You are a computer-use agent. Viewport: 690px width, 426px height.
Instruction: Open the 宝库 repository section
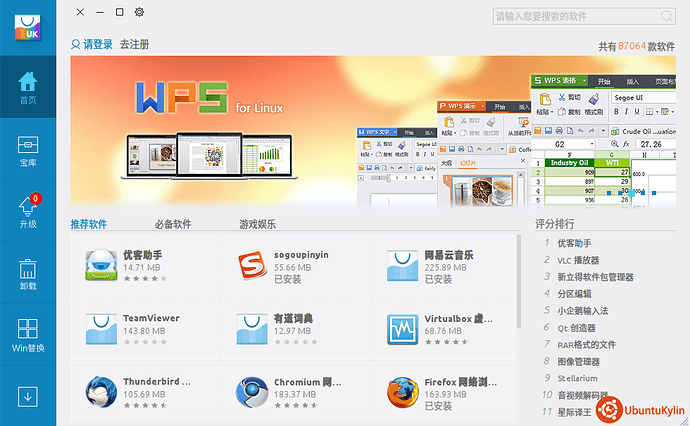(x=28, y=151)
